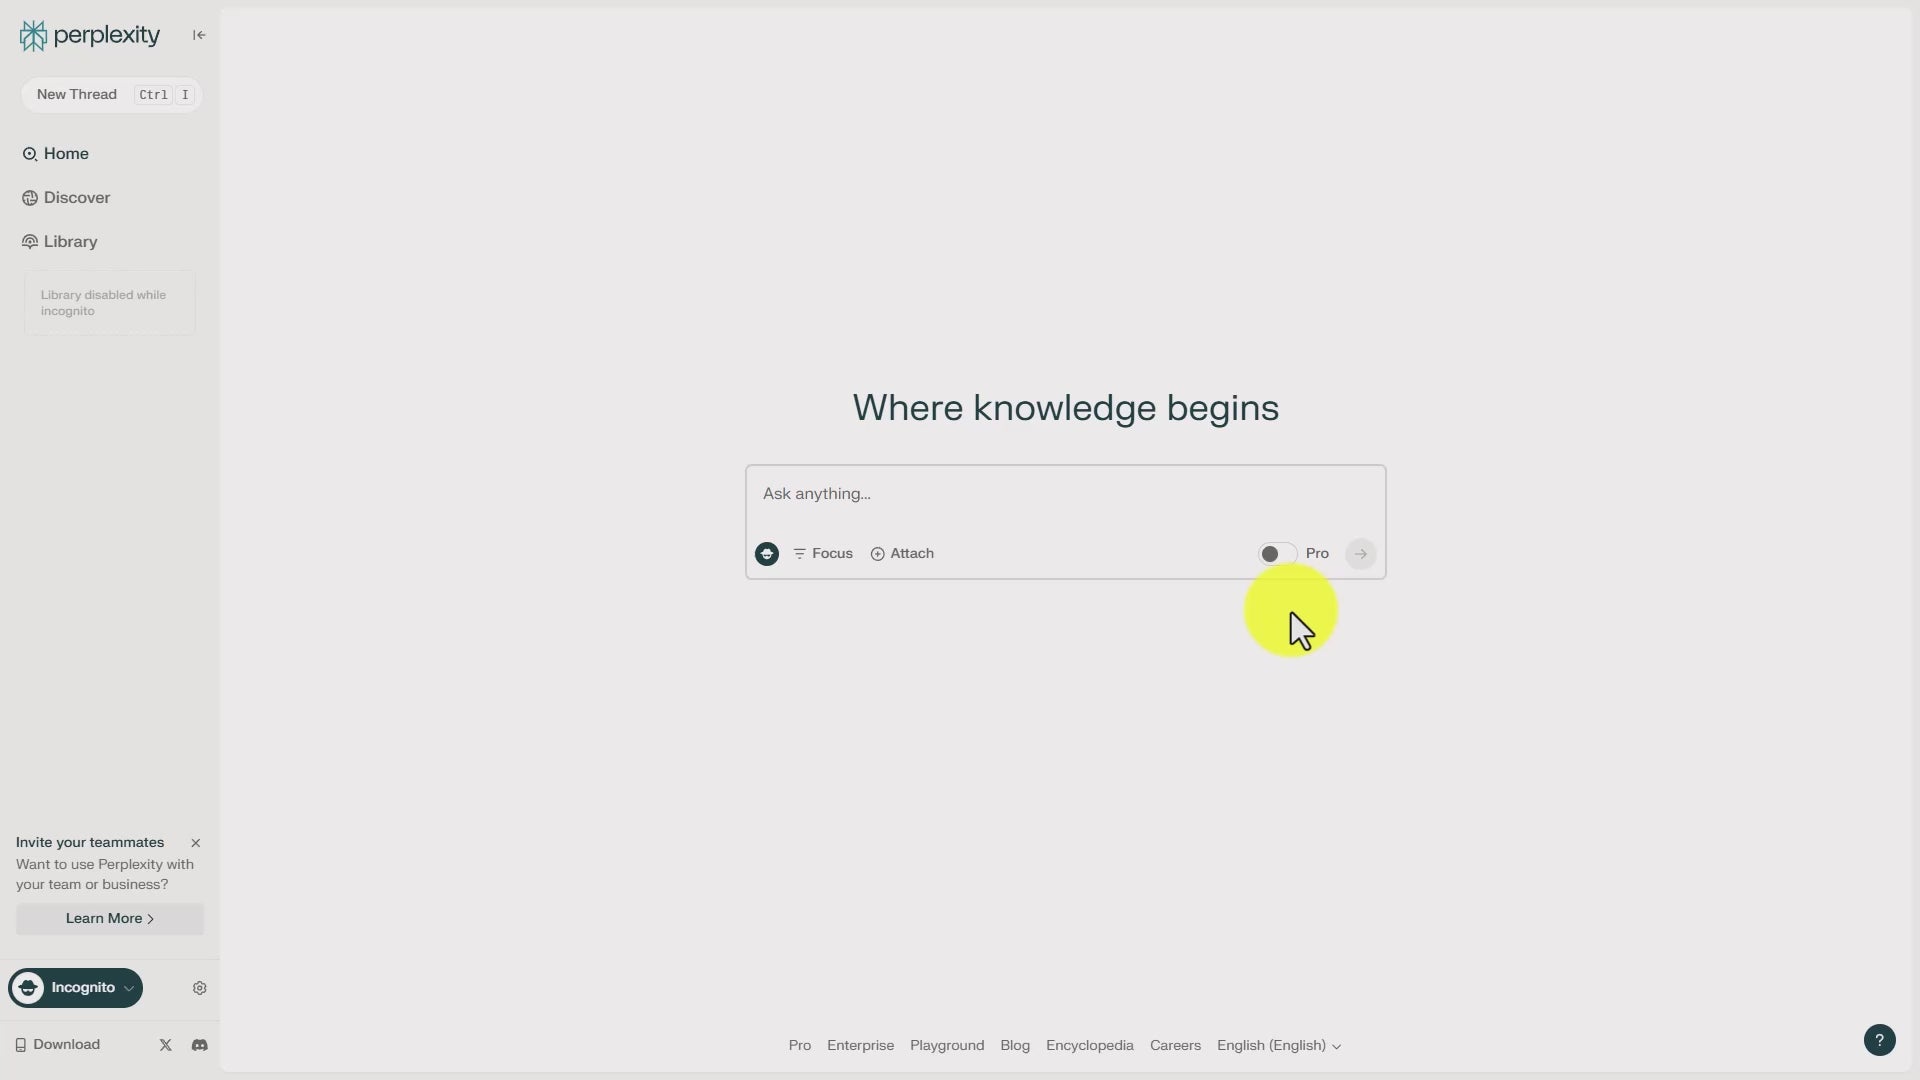This screenshot has width=1920, height=1080.
Task: Collapse the sidebar with the arrow icon
Action: tap(198, 34)
